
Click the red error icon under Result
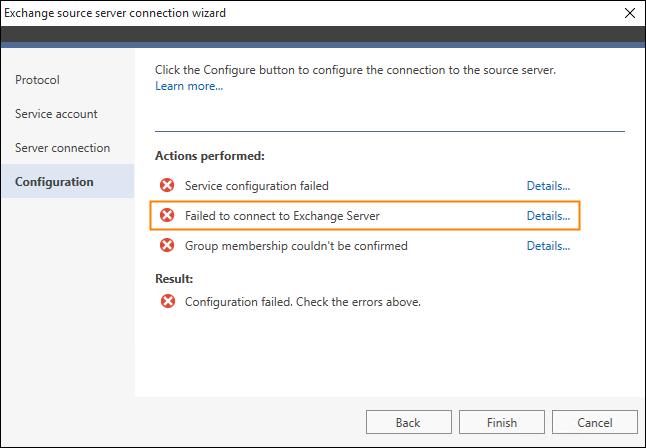click(168, 301)
